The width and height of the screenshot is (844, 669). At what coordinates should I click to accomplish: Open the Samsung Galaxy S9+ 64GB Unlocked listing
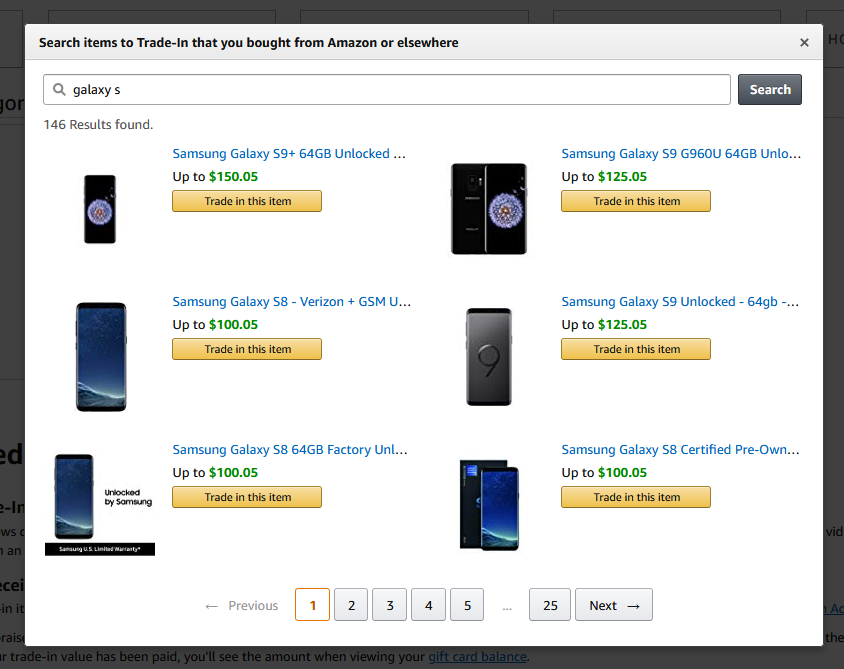click(x=289, y=153)
